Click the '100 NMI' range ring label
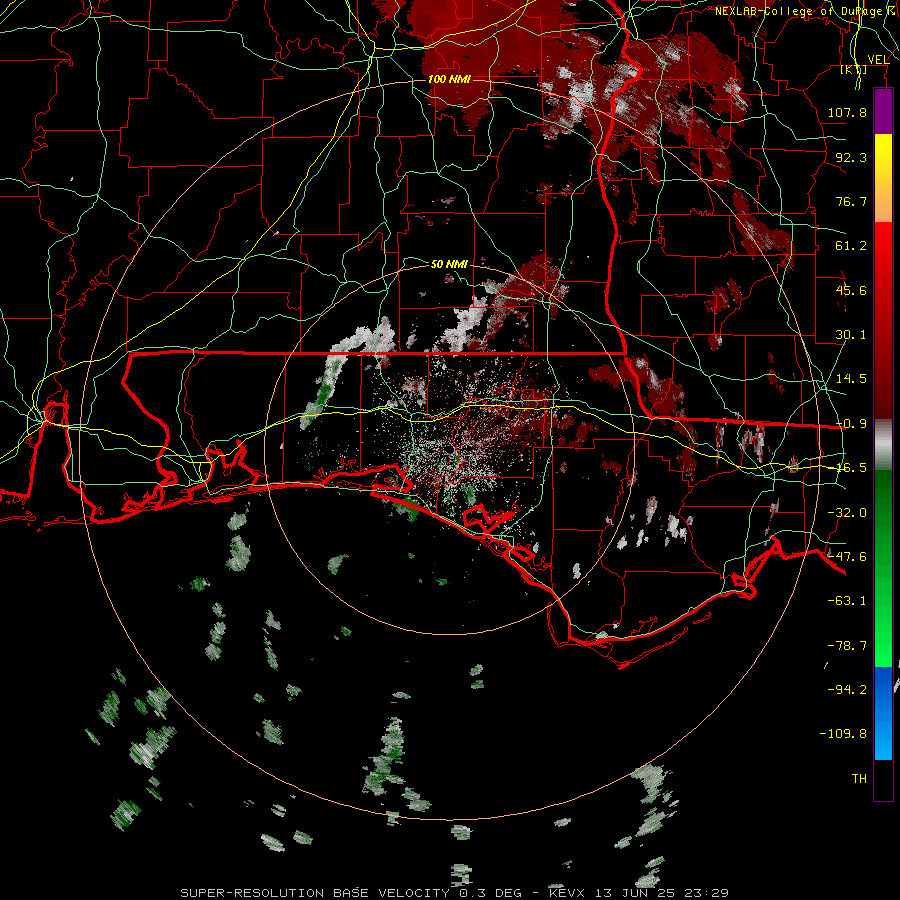 point(449,79)
